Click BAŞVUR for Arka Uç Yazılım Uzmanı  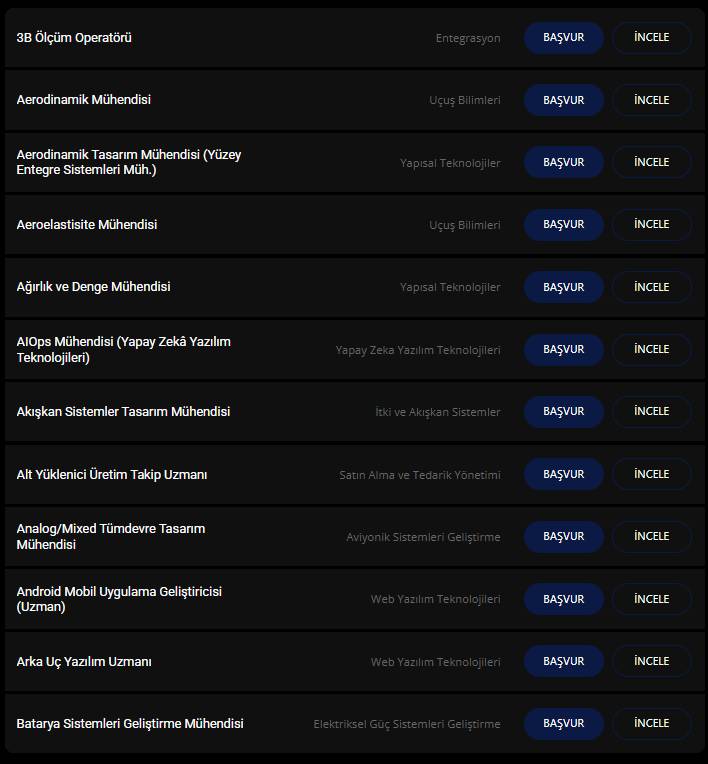click(564, 661)
